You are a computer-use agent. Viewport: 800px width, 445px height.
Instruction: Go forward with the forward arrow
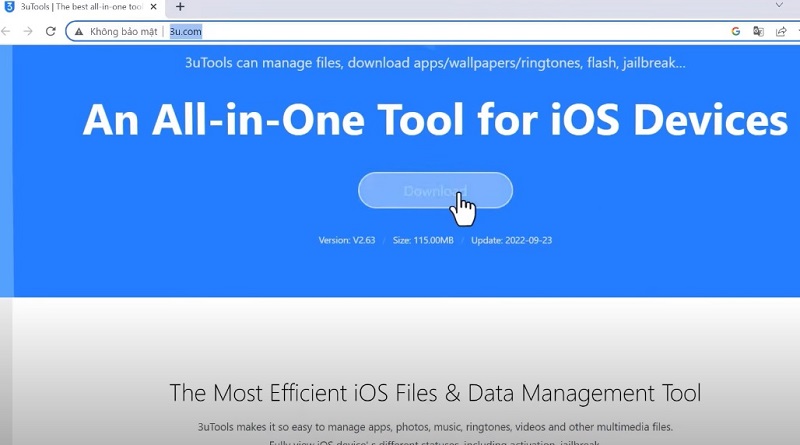pos(28,32)
